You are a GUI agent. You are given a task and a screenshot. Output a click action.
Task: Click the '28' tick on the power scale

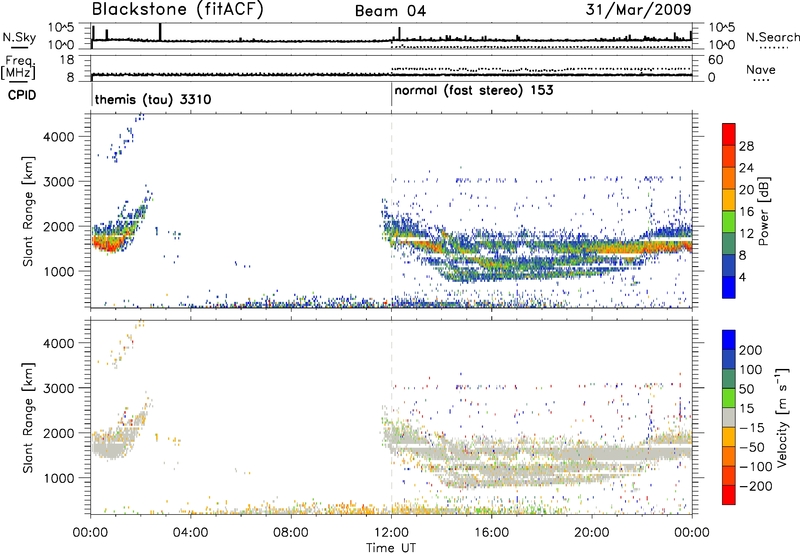746,146
